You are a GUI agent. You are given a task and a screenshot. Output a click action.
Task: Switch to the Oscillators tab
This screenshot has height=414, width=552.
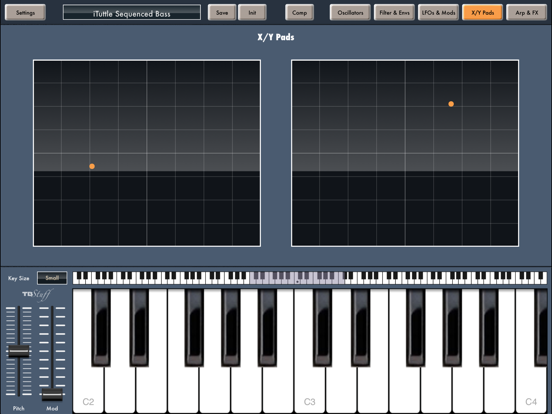point(350,13)
